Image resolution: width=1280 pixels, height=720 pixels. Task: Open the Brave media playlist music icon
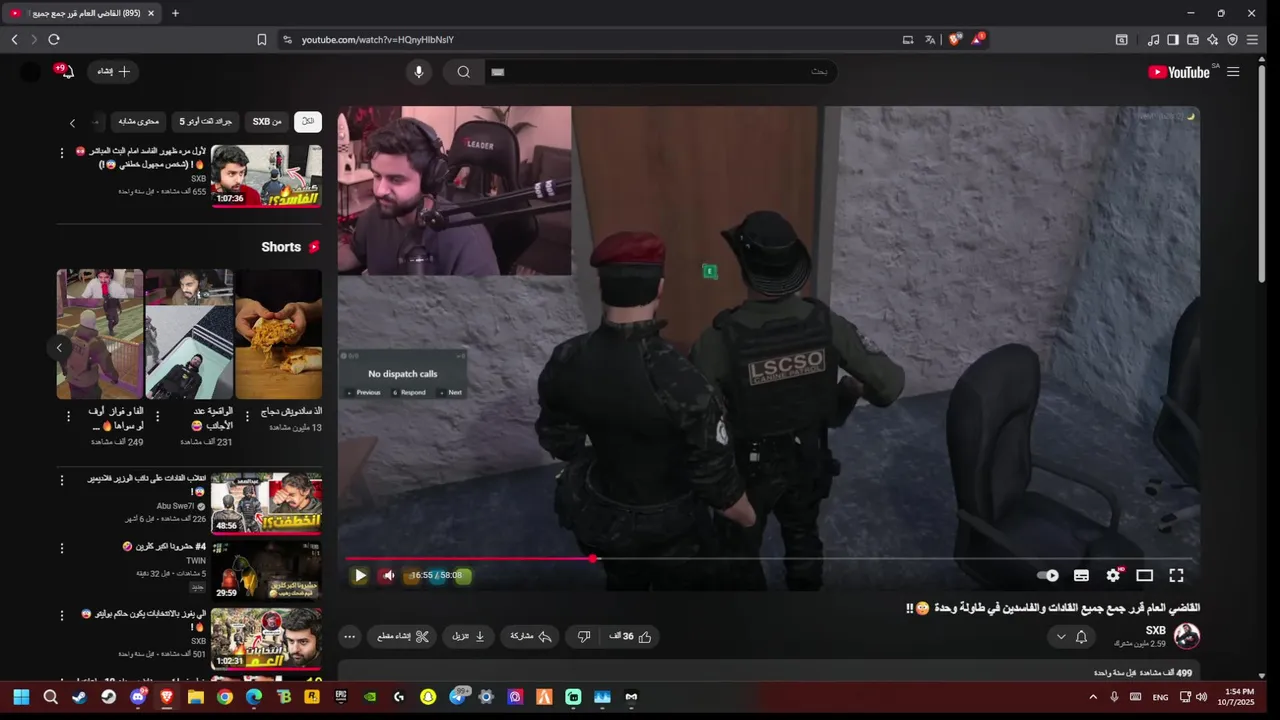point(1154,40)
